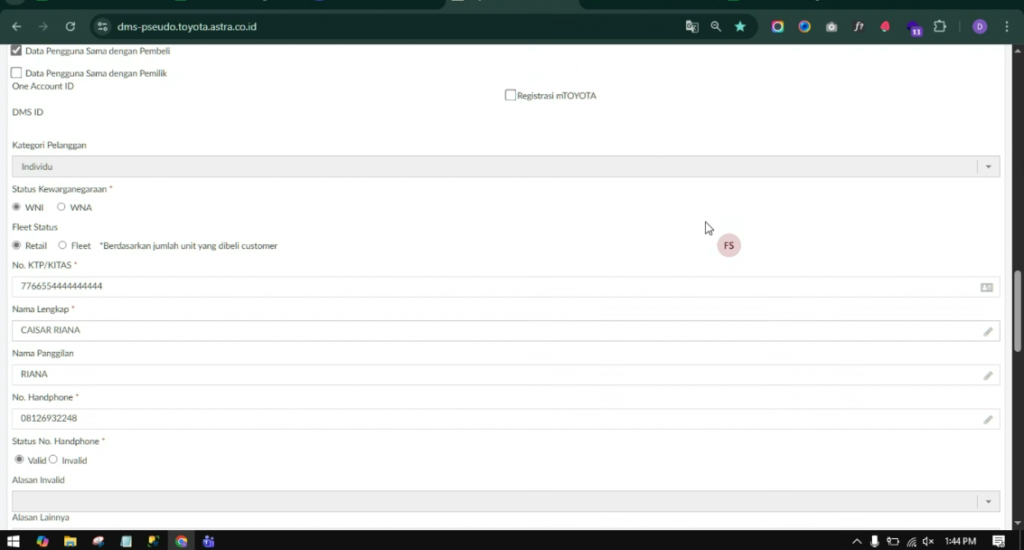Image resolution: width=1024 pixels, height=550 pixels.
Task: Uncheck Data Pengguna Sama dengan Pembeli
Action: coord(16,50)
